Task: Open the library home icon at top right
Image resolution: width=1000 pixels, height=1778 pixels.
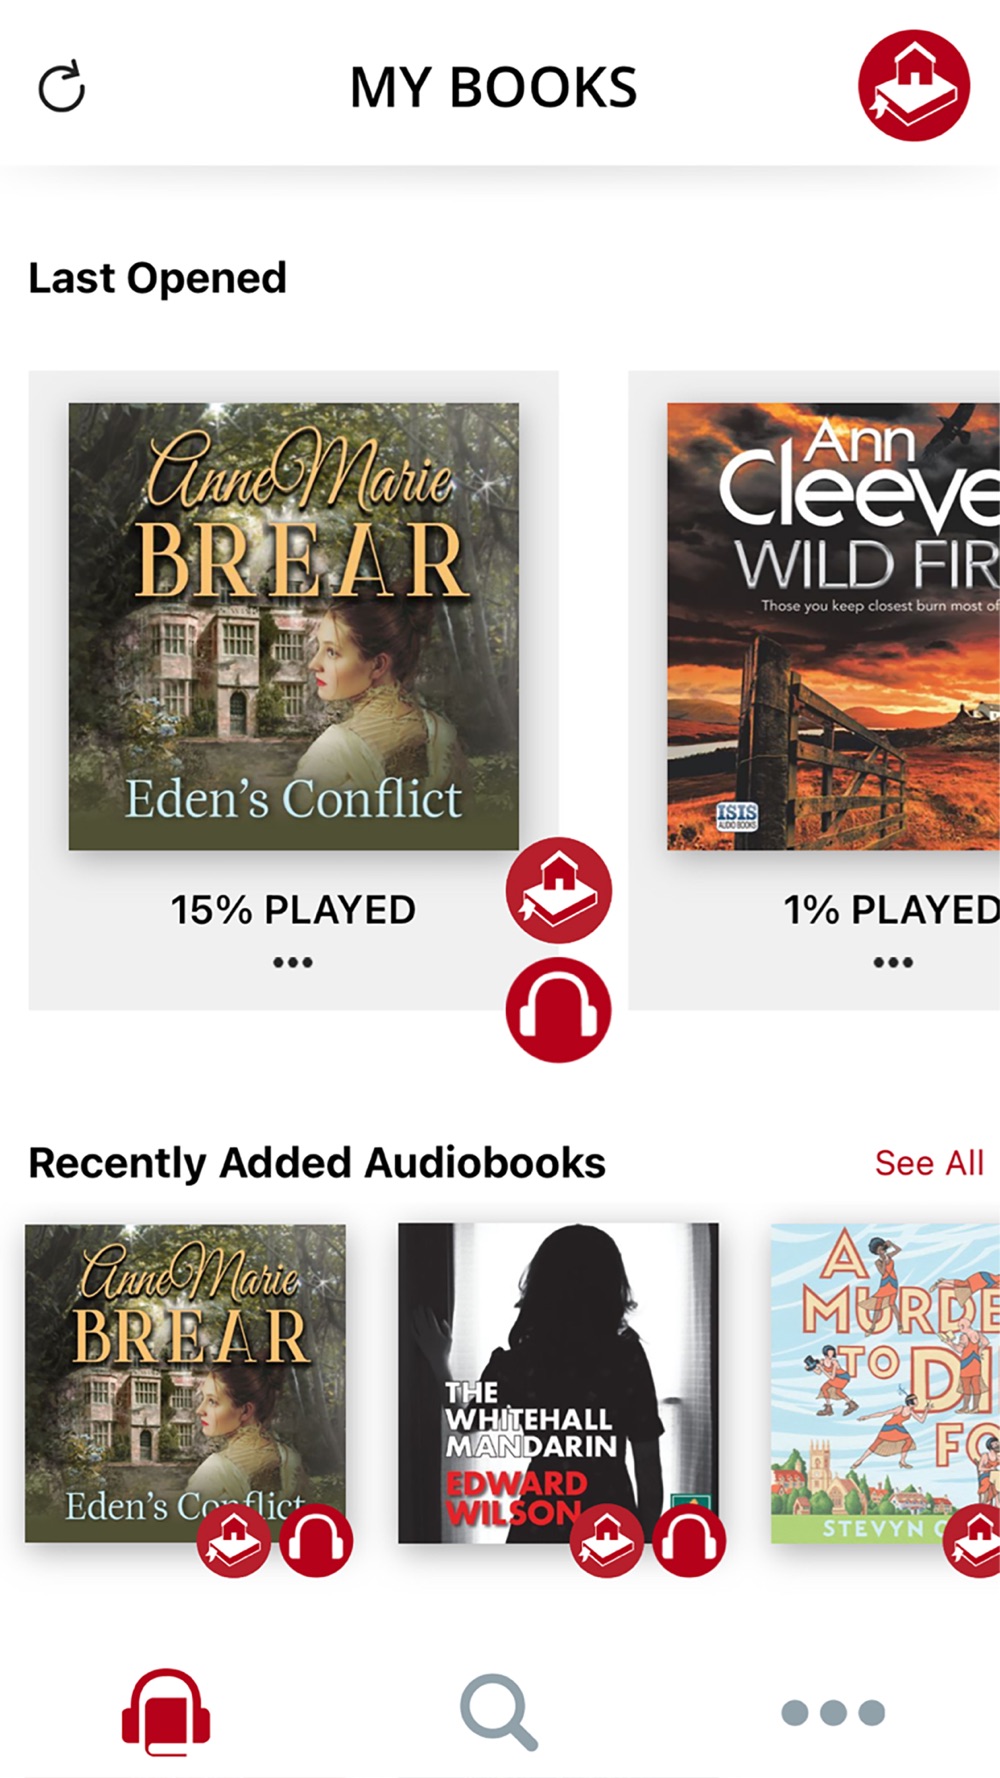Action: (x=914, y=86)
